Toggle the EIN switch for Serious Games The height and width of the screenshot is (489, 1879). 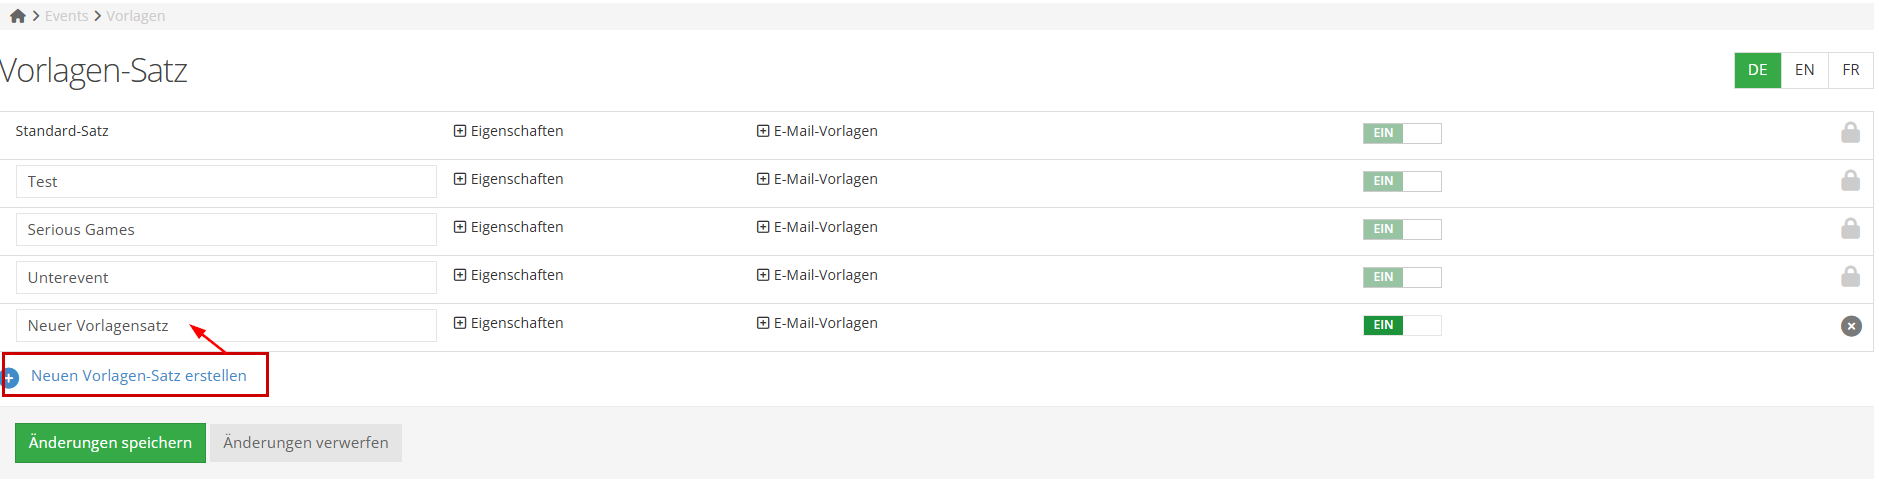click(1401, 229)
